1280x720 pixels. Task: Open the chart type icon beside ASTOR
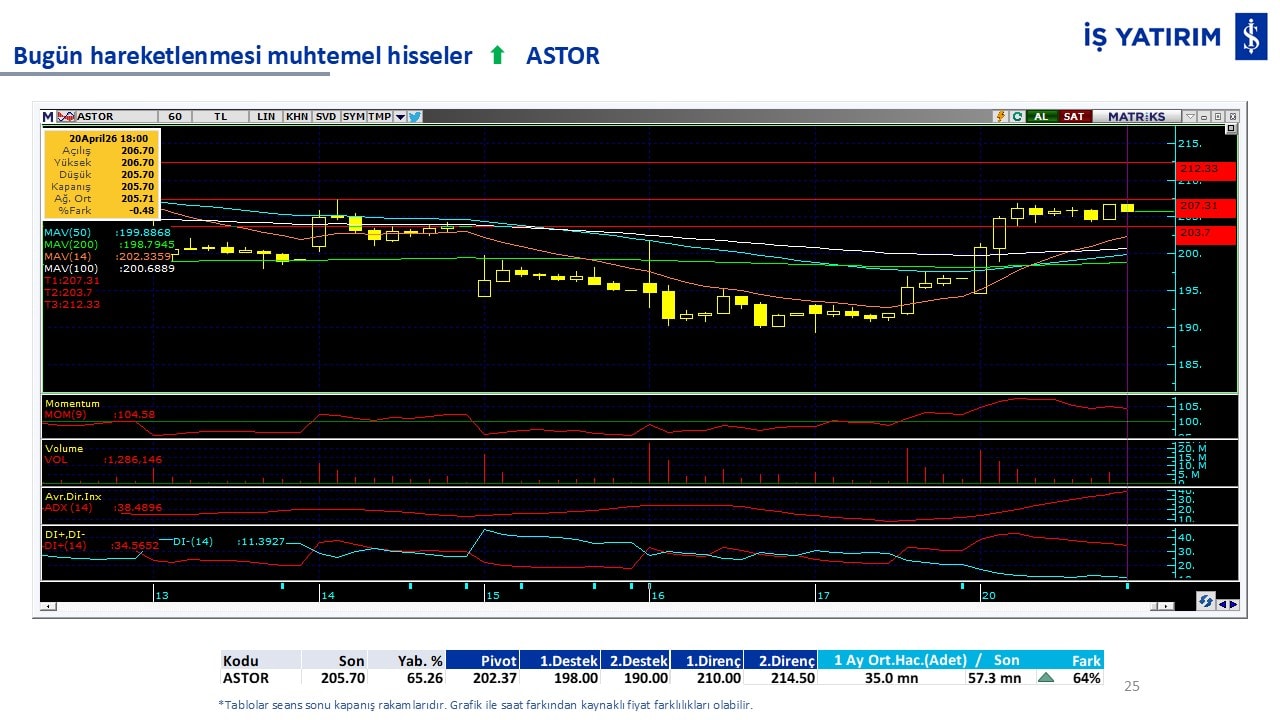click(66, 117)
